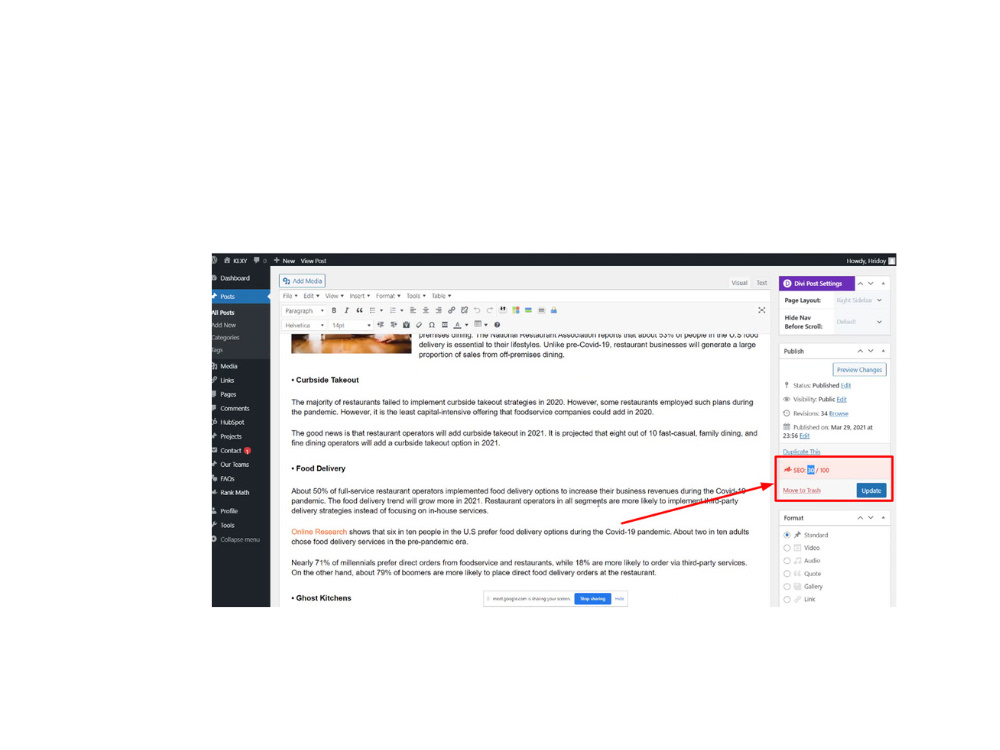1000x750 pixels.
Task: Click Duplicate This link
Action: point(802,452)
